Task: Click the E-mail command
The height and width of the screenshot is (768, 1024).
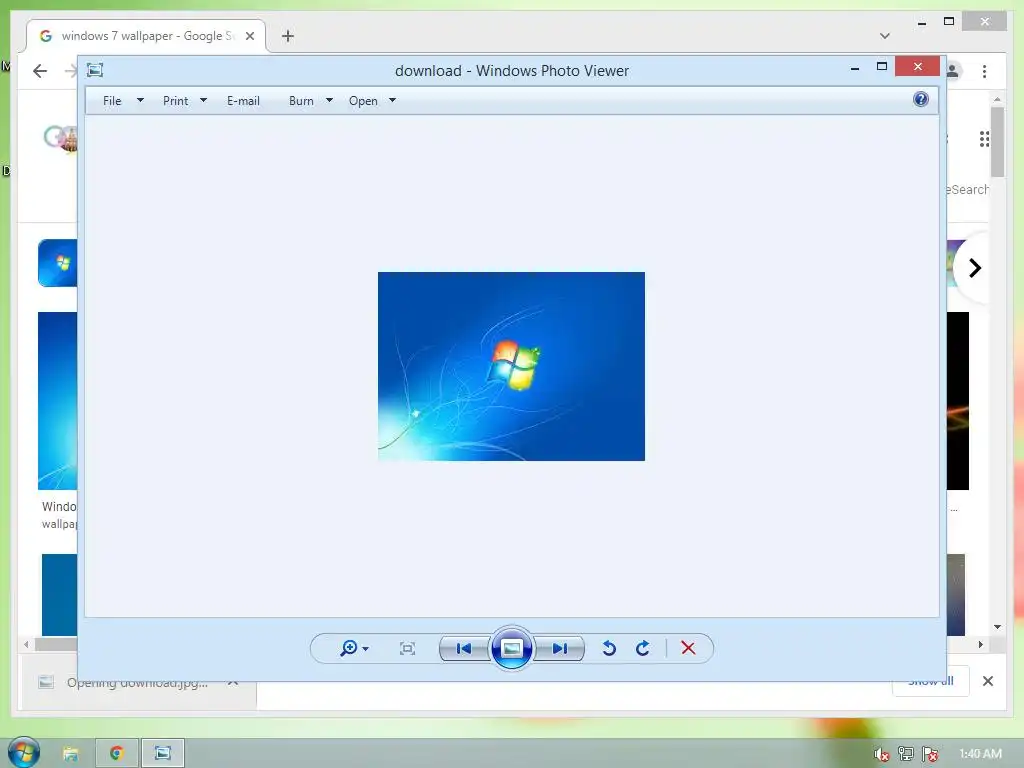Action: point(243,101)
